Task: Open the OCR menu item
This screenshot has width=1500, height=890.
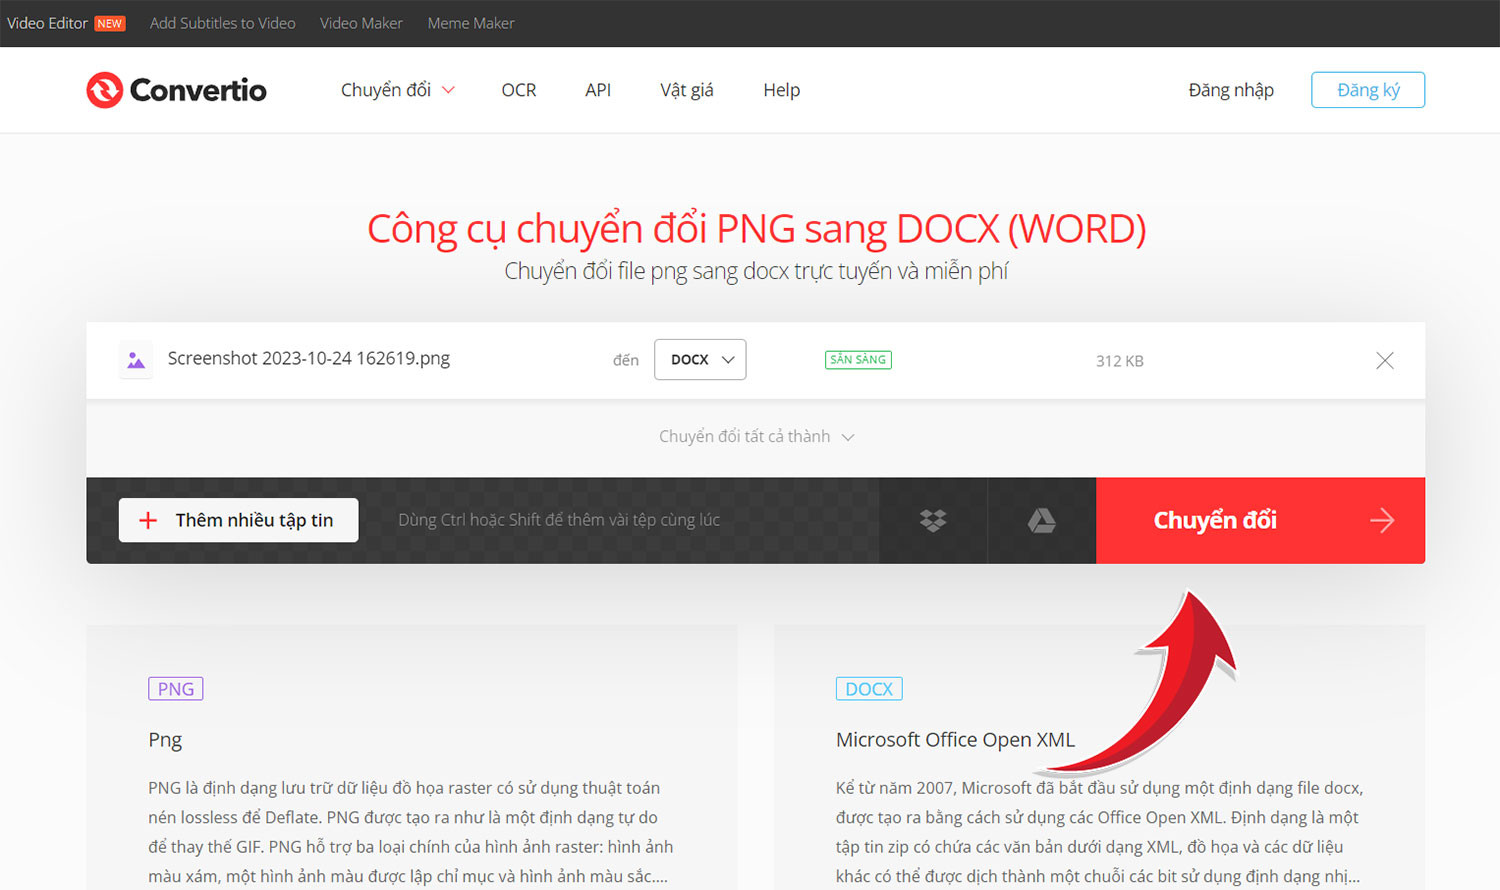Action: pyautogui.click(x=519, y=90)
